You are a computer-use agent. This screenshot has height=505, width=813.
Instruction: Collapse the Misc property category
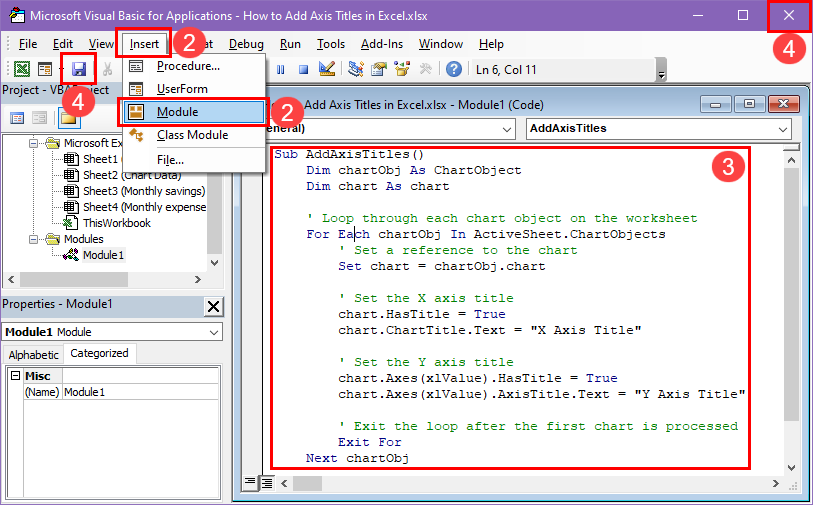tap(16, 375)
